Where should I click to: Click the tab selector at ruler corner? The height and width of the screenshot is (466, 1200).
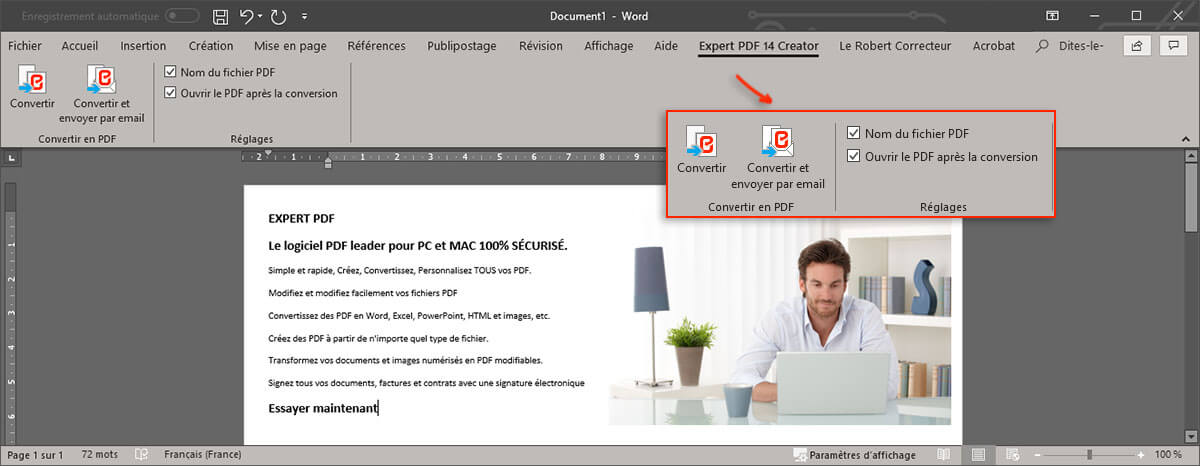click(11, 158)
